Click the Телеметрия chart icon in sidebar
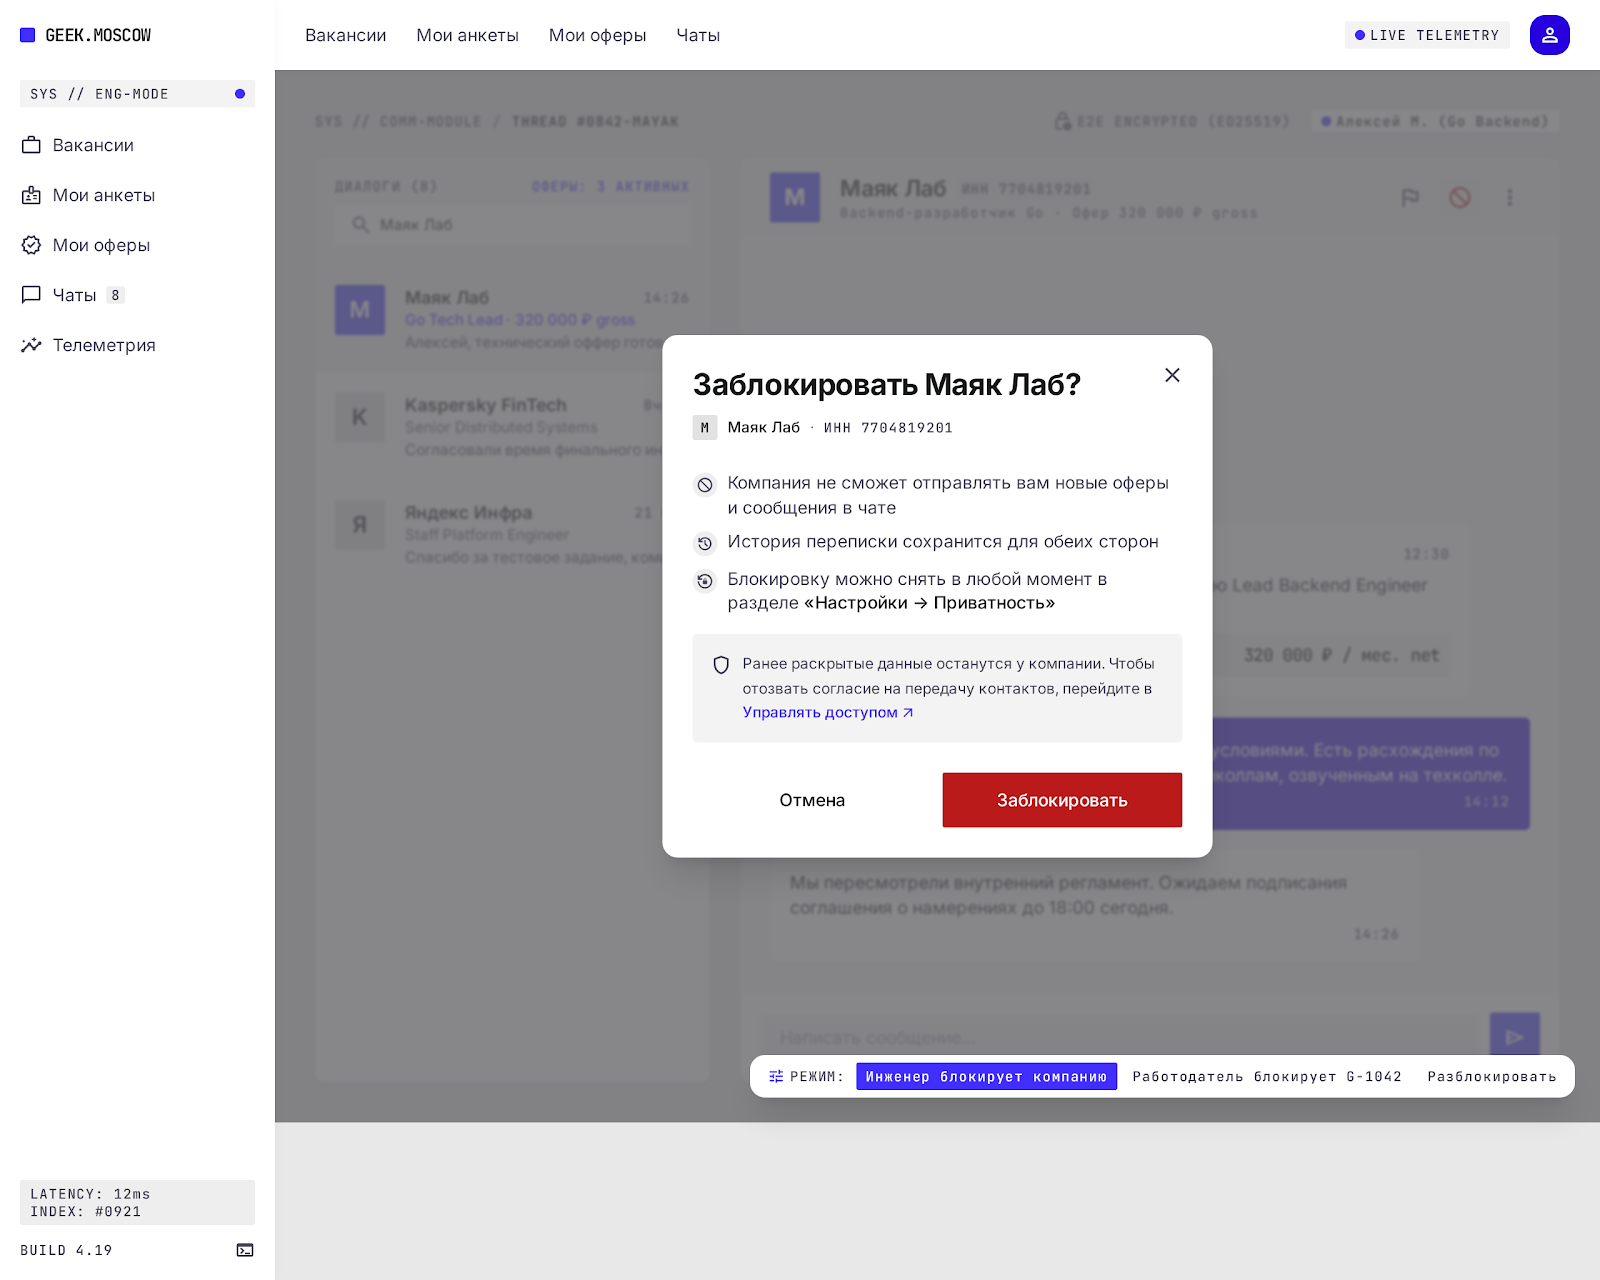Screen dimensions: 1600x1280 pyautogui.click(x=32, y=345)
